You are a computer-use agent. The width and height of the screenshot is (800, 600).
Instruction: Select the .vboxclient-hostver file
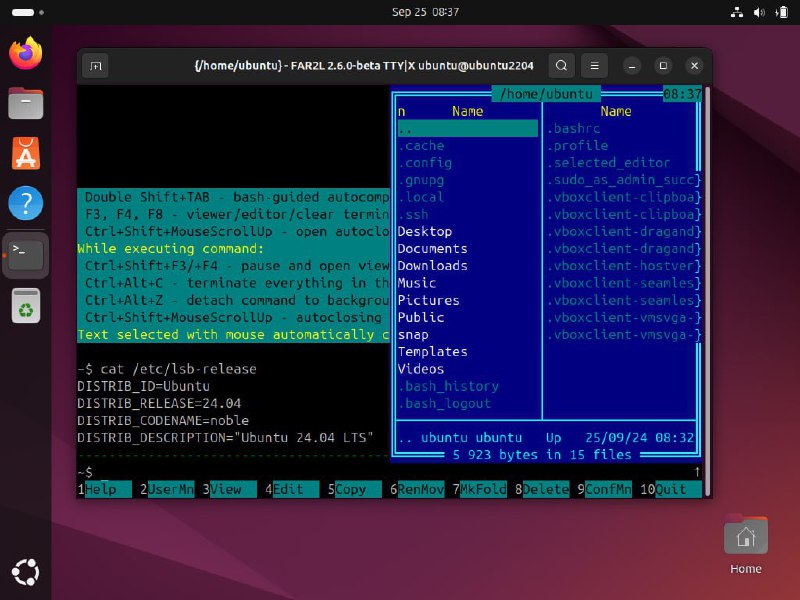click(x=621, y=266)
